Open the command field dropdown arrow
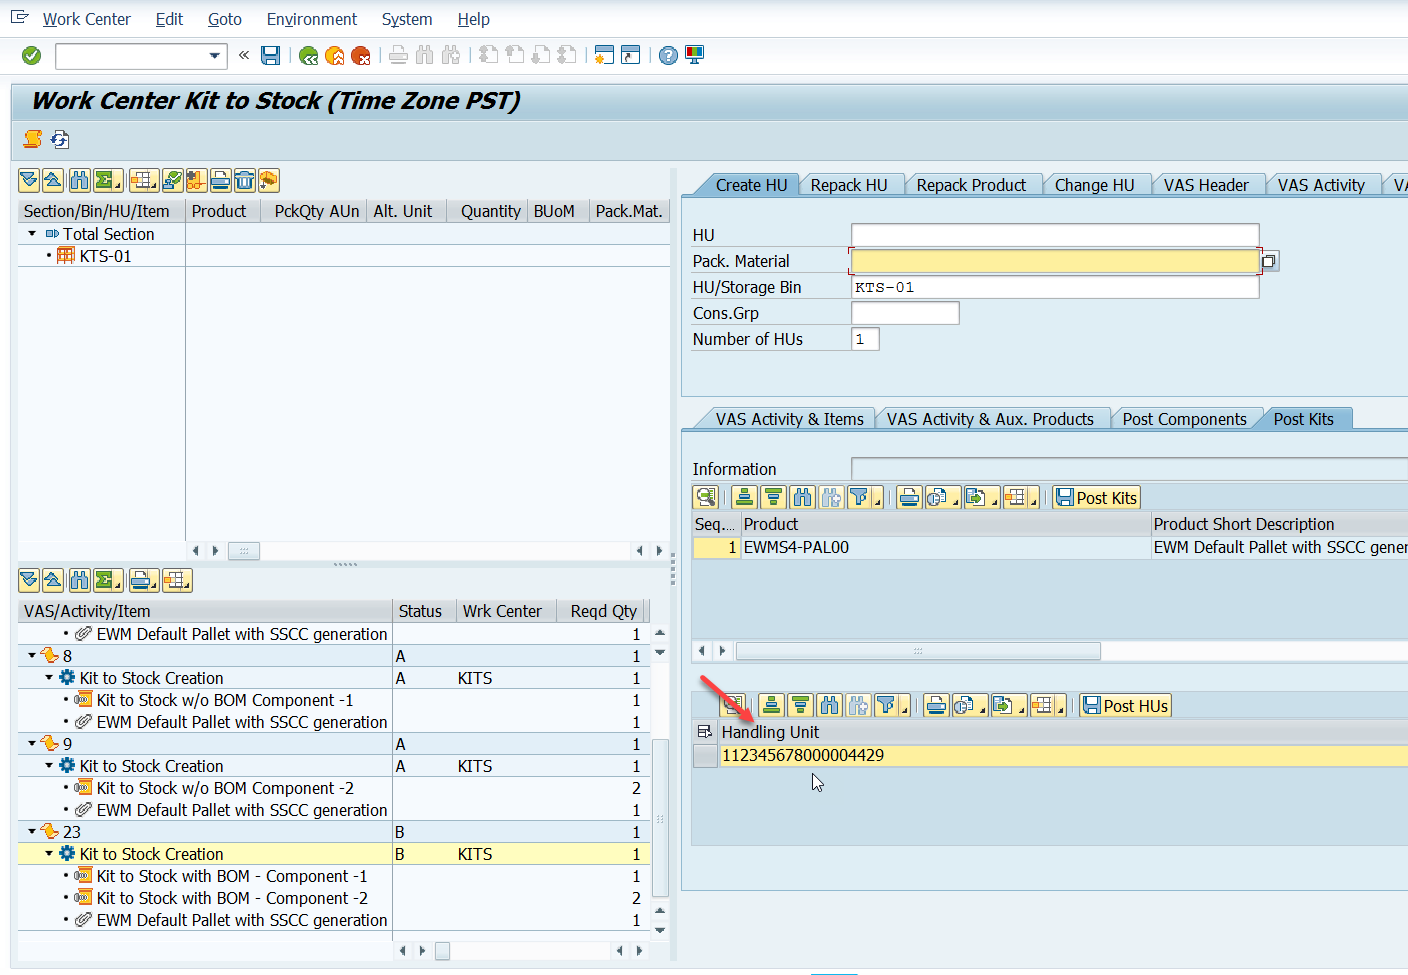The height and width of the screenshot is (975, 1408). (x=214, y=56)
